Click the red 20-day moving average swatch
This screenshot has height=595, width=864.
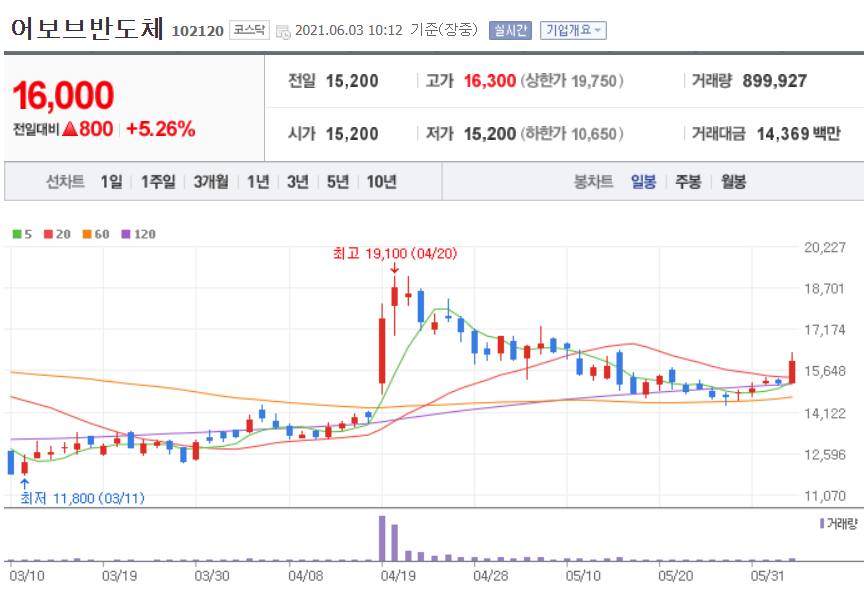click(x=48, y=234)
